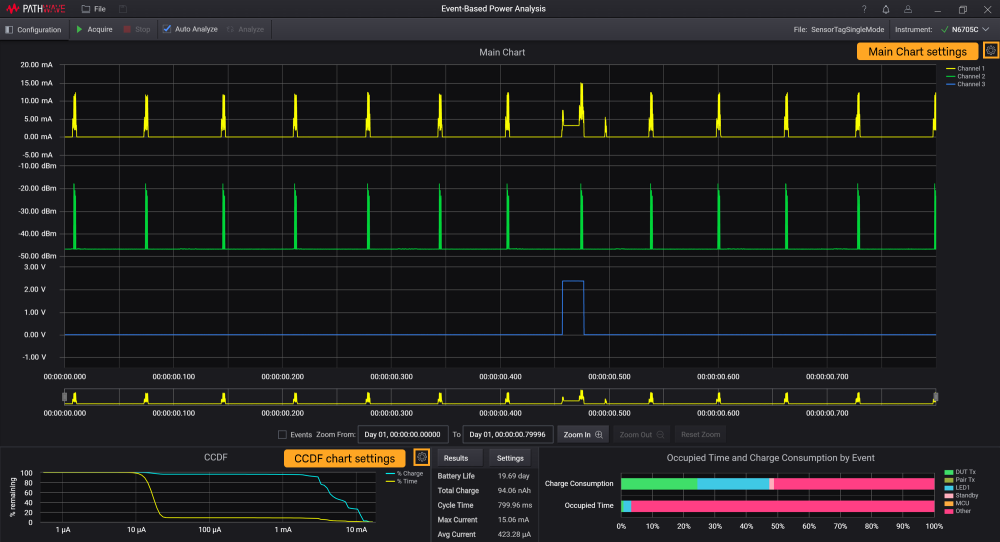Image resolution: width=1000 pixels, height=542 pixels.
Task: Click the zoom To time field
Action: pyautogui.click(x=509, y=435)
